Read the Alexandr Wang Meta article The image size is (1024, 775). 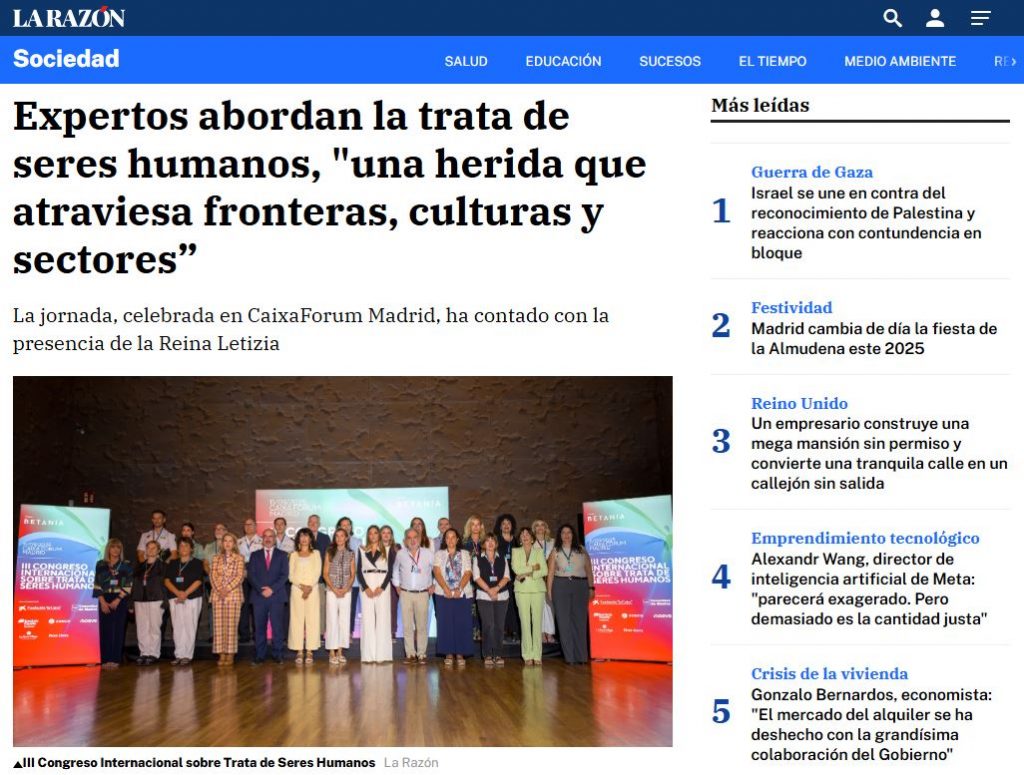[x=869, y=589]
